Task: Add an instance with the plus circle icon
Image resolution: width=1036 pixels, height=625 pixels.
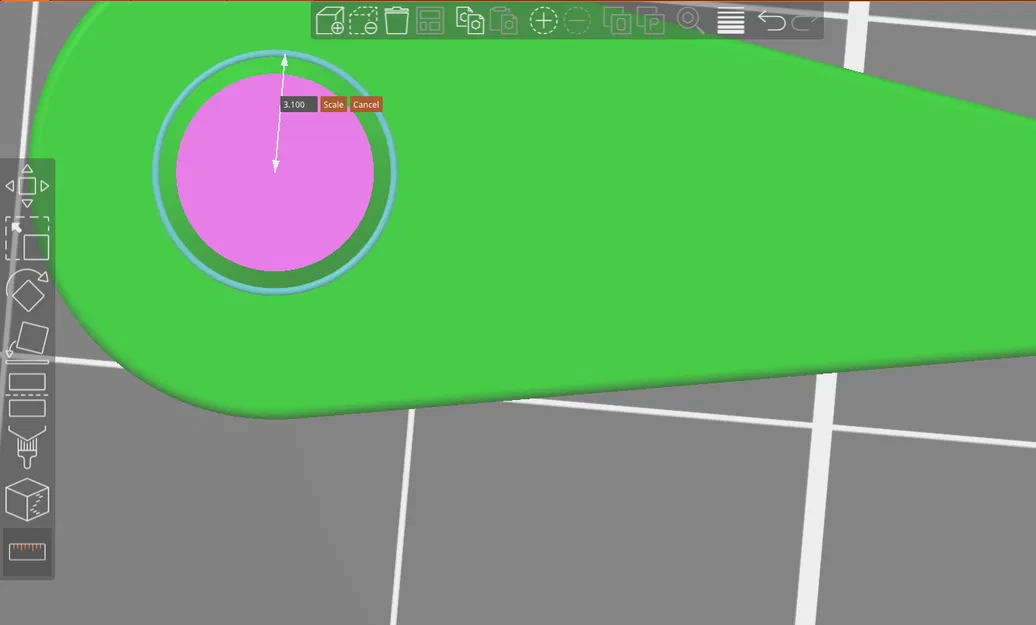Action: (543, 20)
